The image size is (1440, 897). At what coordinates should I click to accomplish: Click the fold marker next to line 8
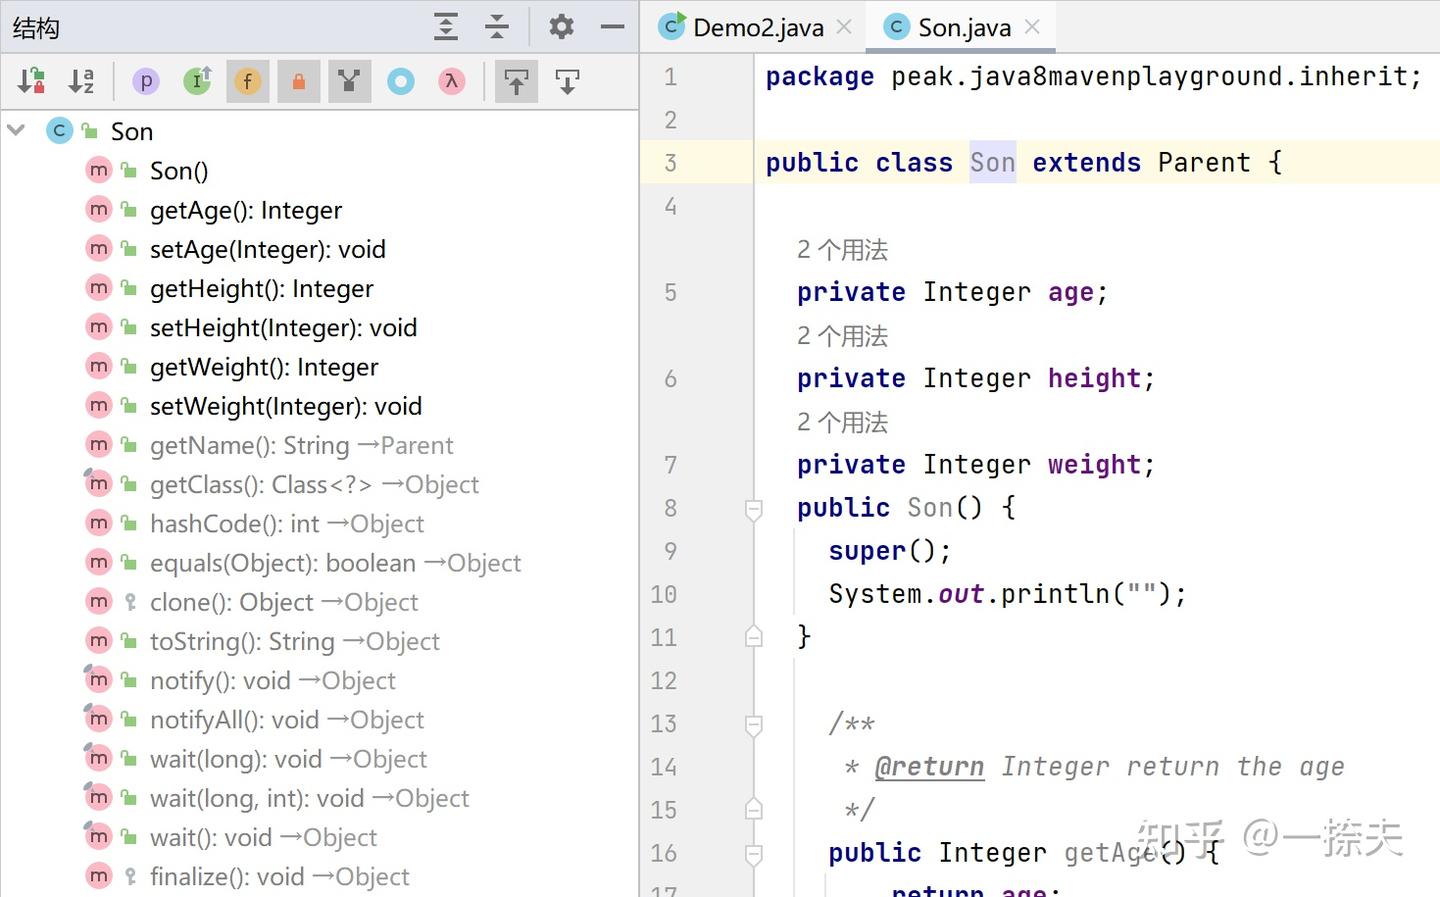tap(754, 510)
